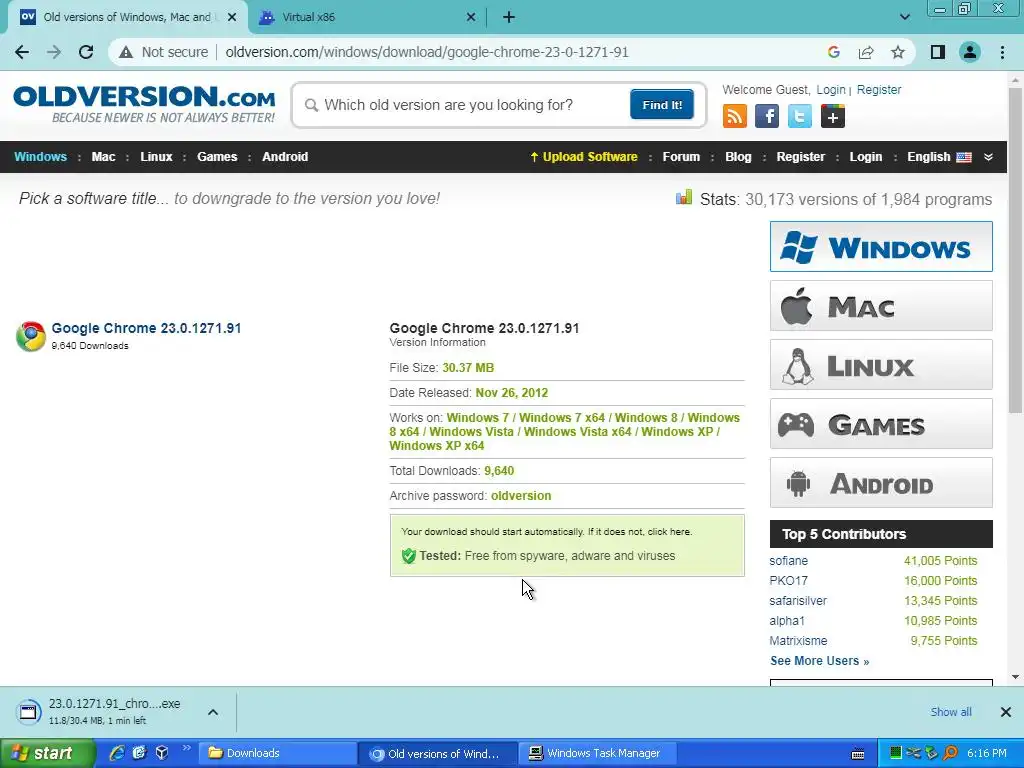Select the Games nav item
The height and width of the screenshot is (768, 1024).
[217, 157]
